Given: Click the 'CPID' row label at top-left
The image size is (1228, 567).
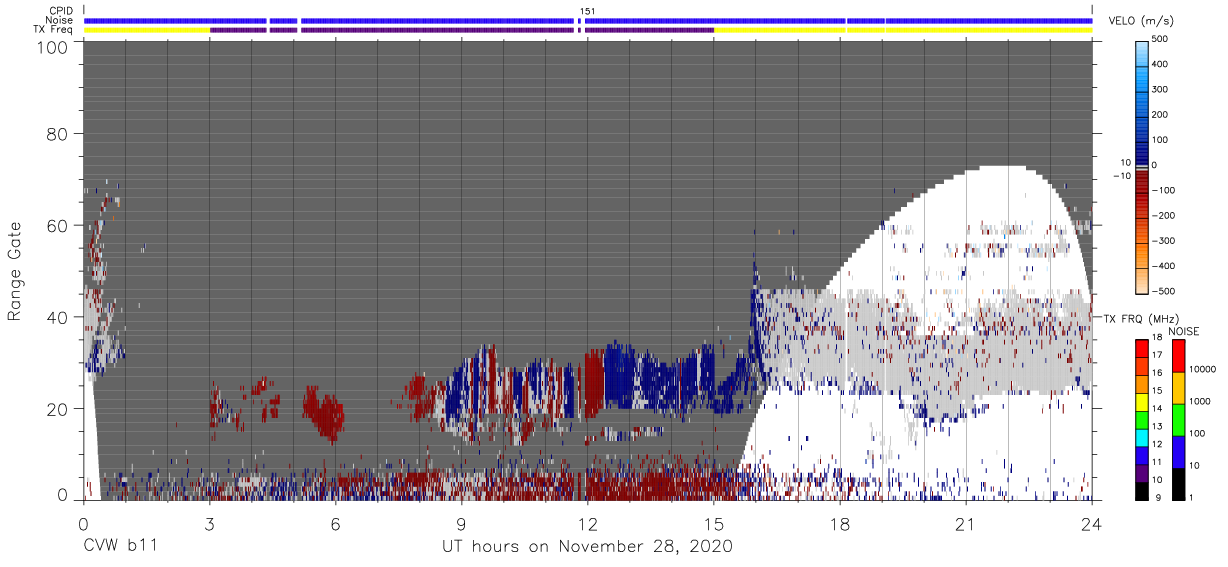Looking at the screenshot, I should coord(59,11).
